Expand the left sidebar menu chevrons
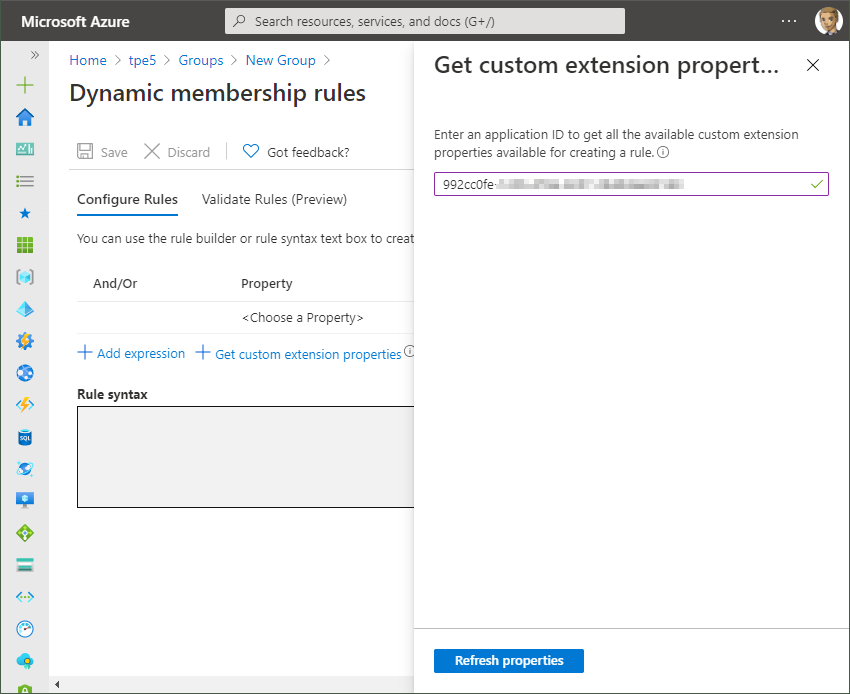Screen dimensions: 850x694 [x=34, y=55]
